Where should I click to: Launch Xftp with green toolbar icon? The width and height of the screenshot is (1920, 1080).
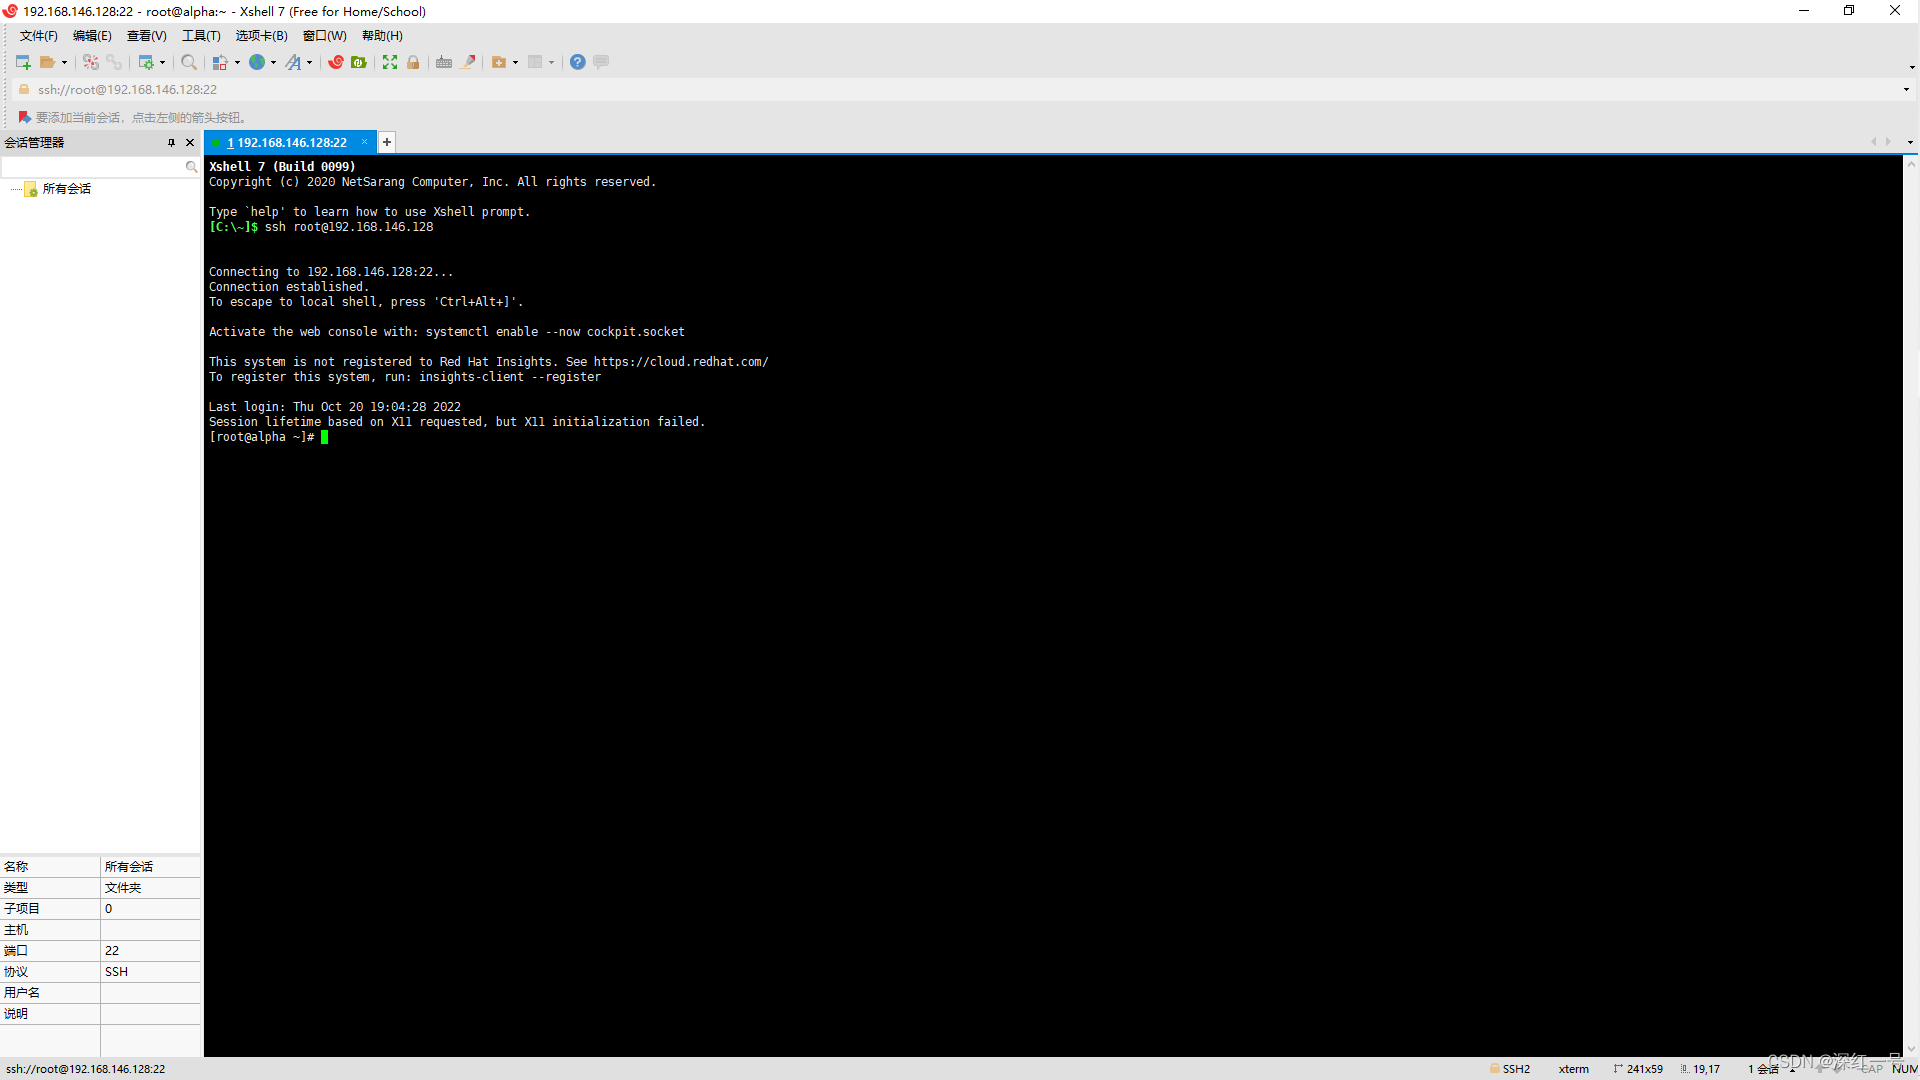(359, 62)
